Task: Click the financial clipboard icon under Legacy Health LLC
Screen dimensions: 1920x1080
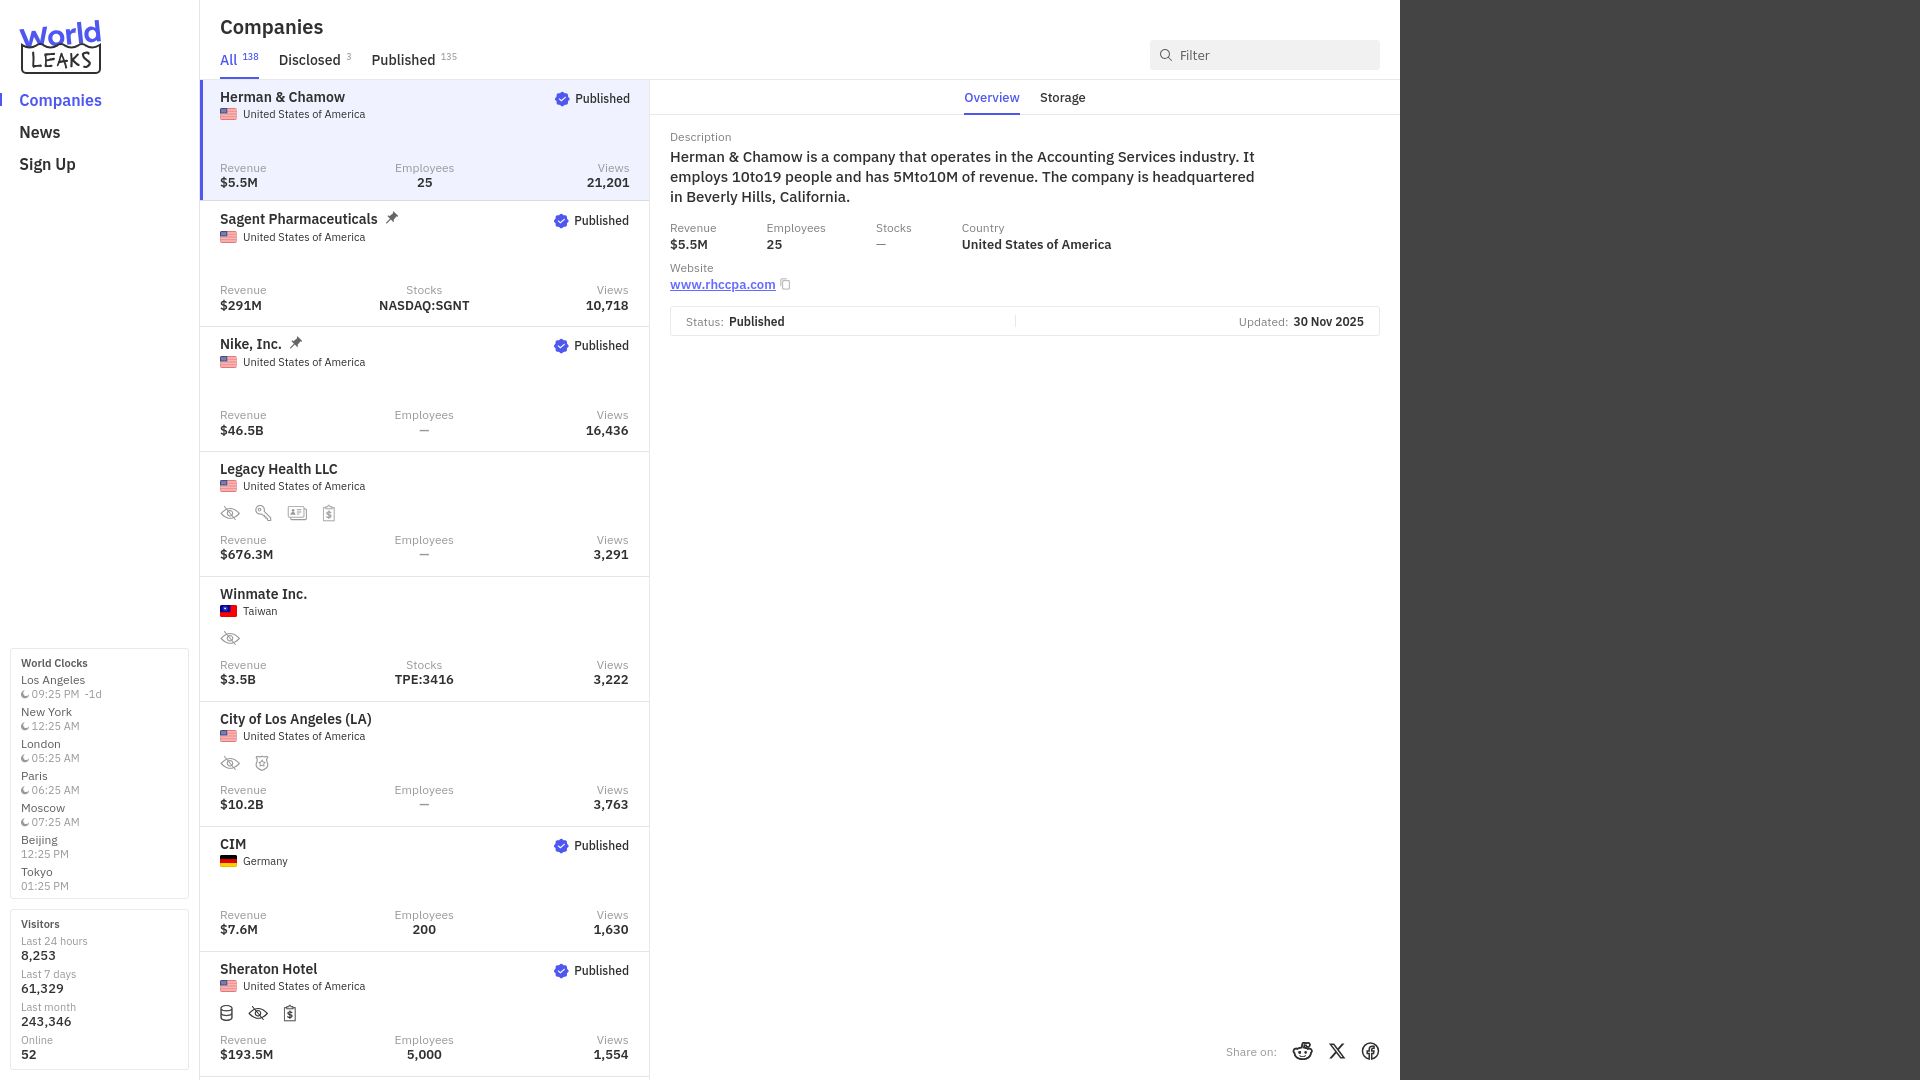Action: [x=329, y=513]
